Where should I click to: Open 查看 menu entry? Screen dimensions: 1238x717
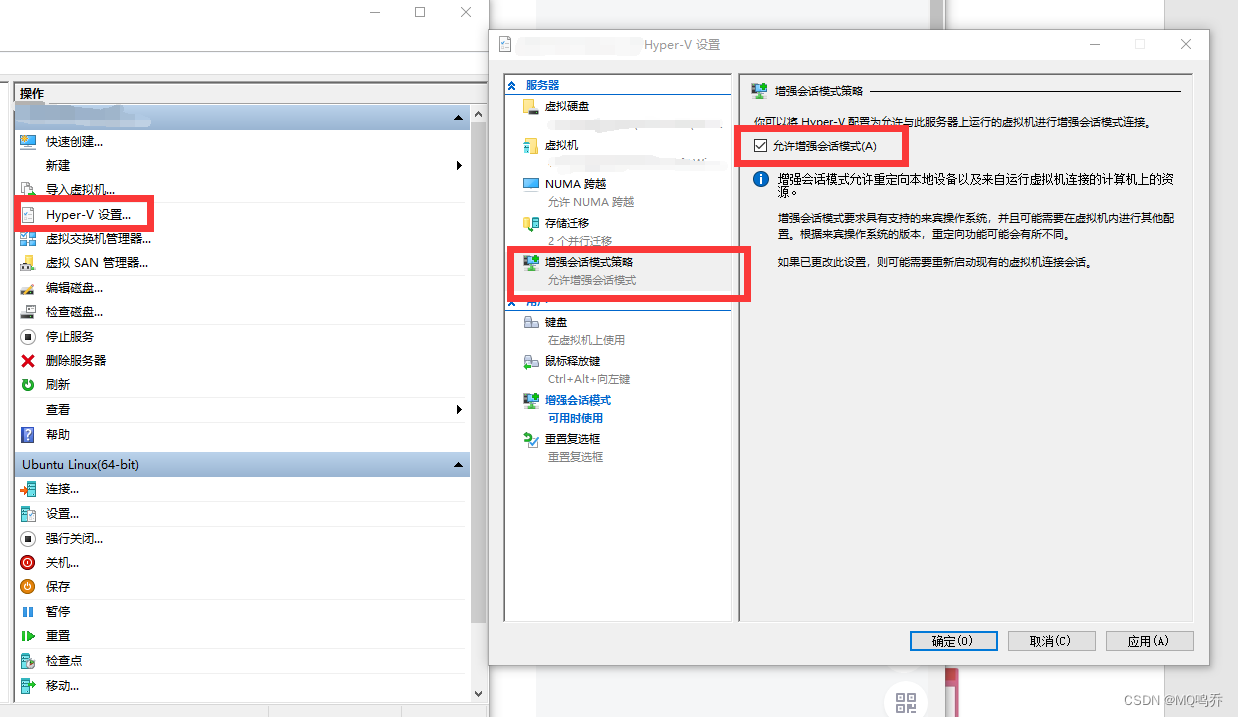point(58,410)
